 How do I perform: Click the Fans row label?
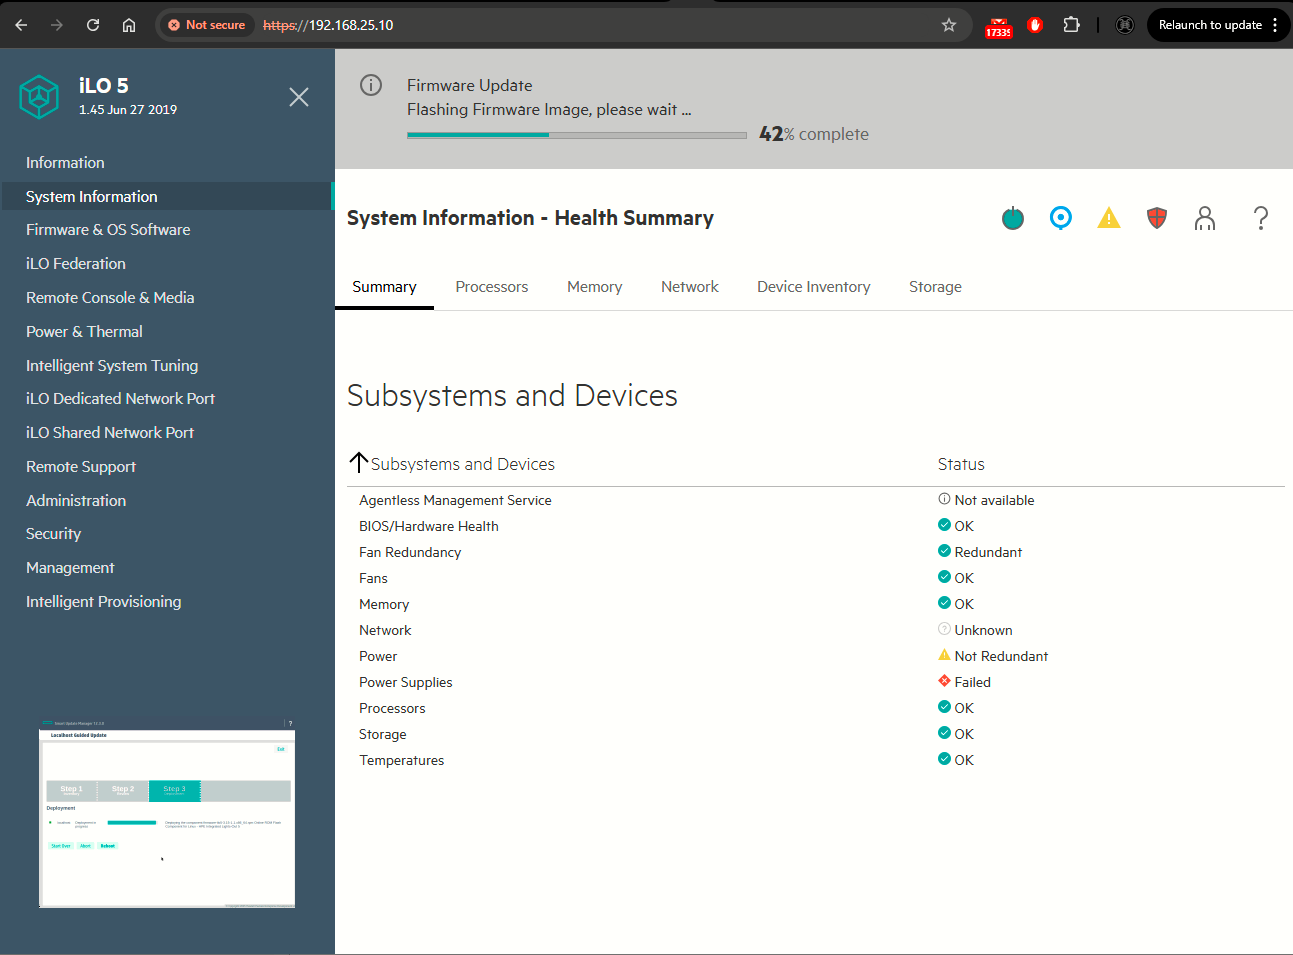373,578
